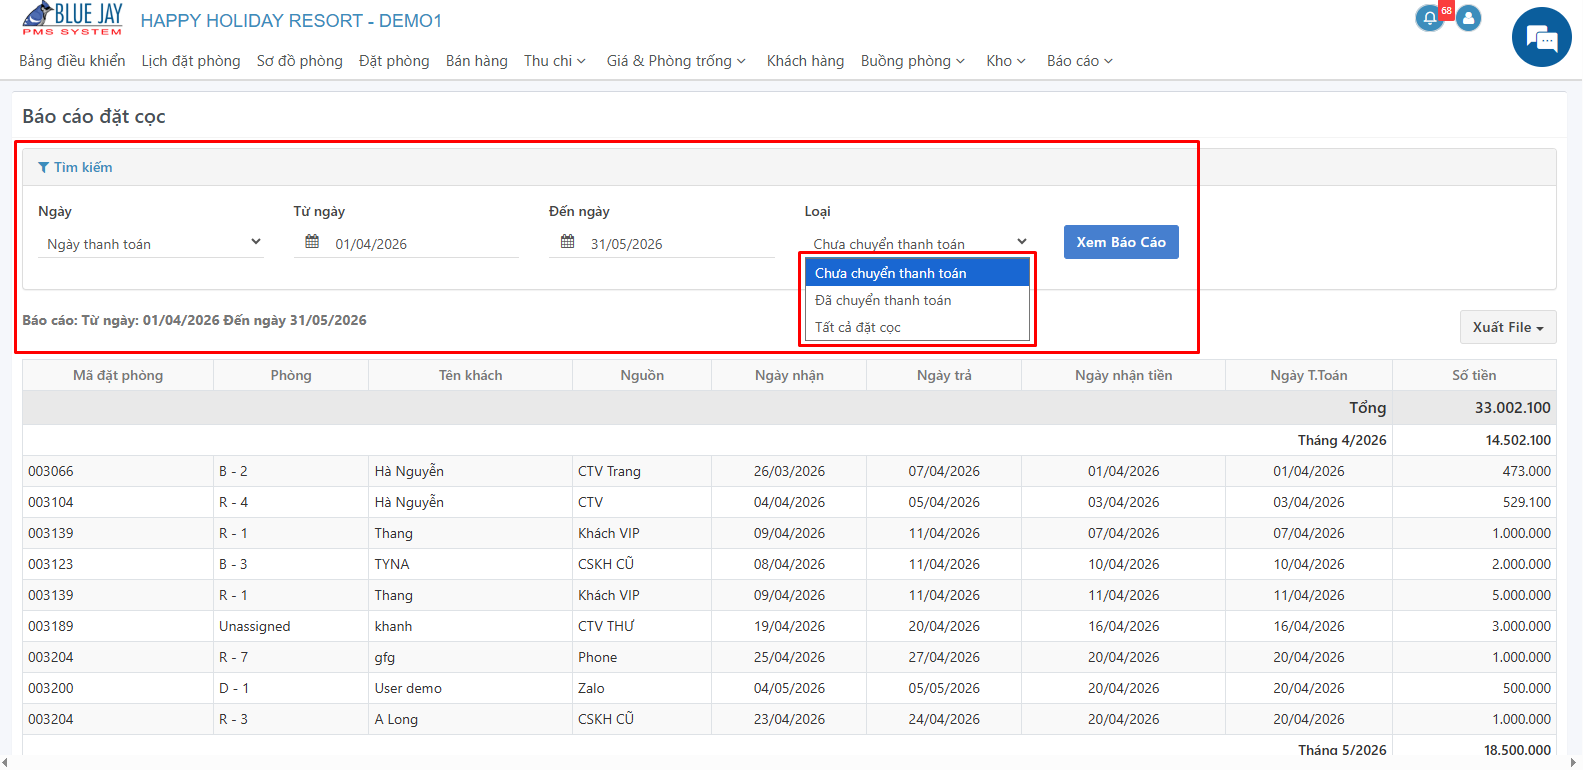Image resolution: width=1583 pixels, height=770 pixels.
Task: Click booking code 003200
Action: [x=51, y=688]
